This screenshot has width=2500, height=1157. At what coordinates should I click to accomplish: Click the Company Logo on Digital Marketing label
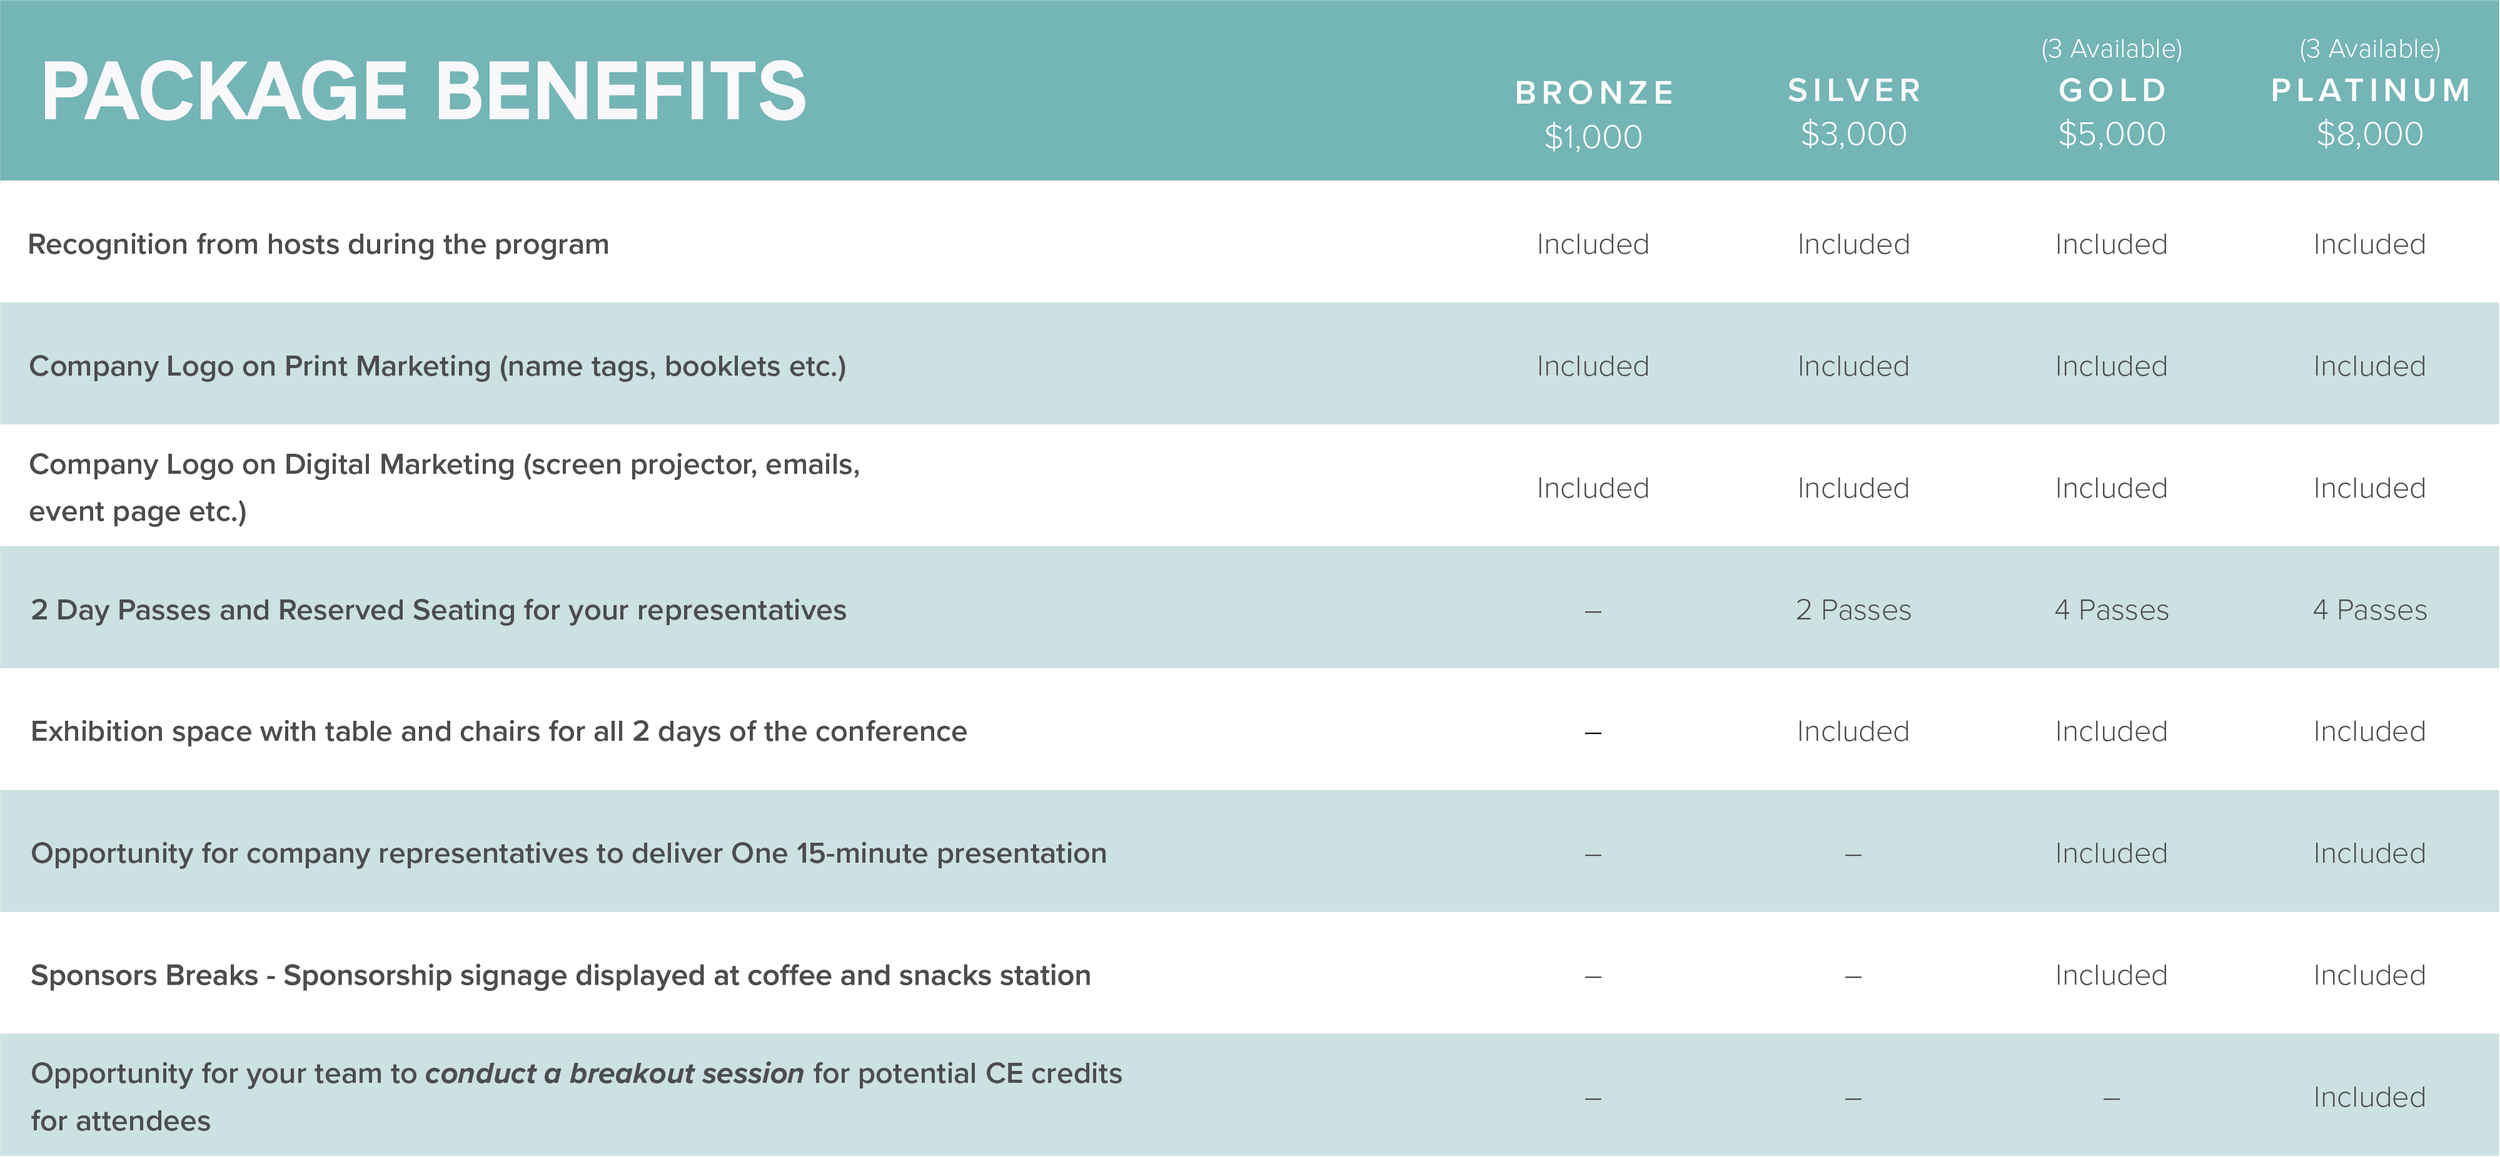click(x=444, y=487)
